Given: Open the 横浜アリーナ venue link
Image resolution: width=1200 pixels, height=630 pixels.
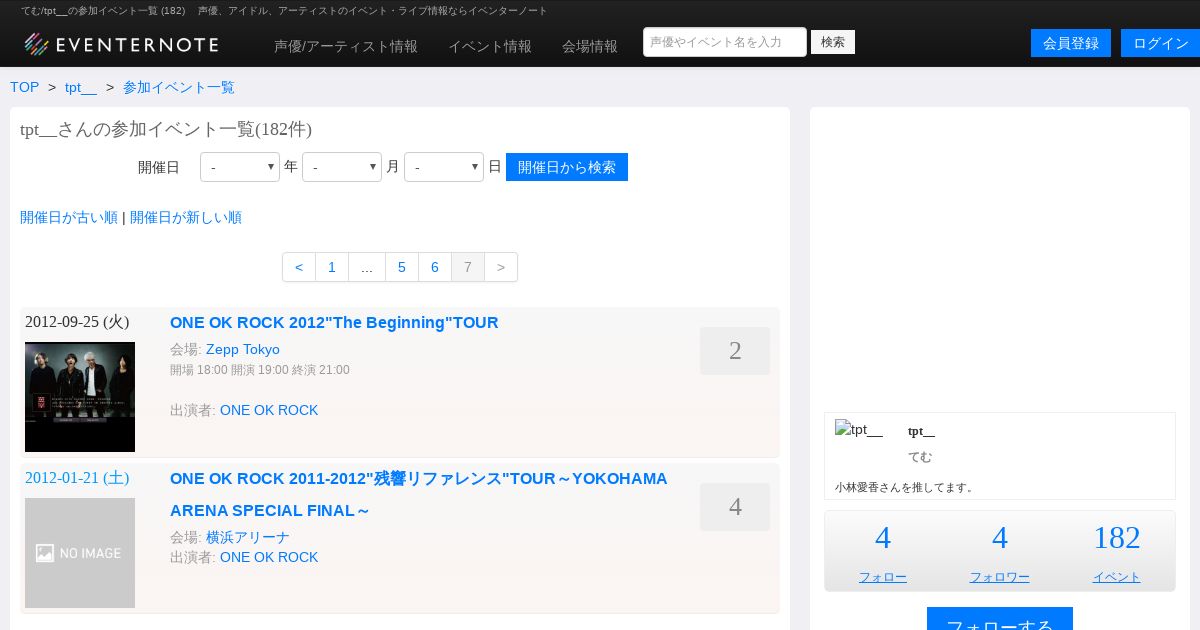Looking at the screenshot, I should pyautogui.click(x=248, y=537).
